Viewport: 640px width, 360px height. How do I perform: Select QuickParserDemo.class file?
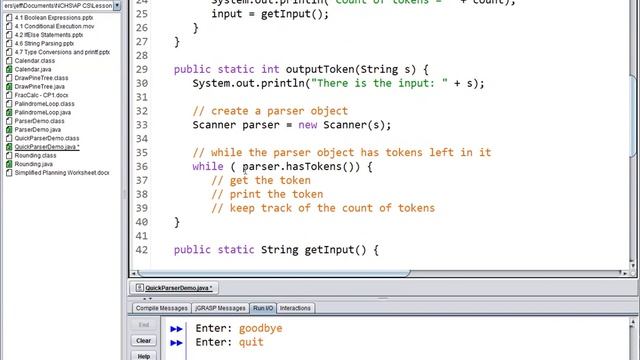pos(47,138)
